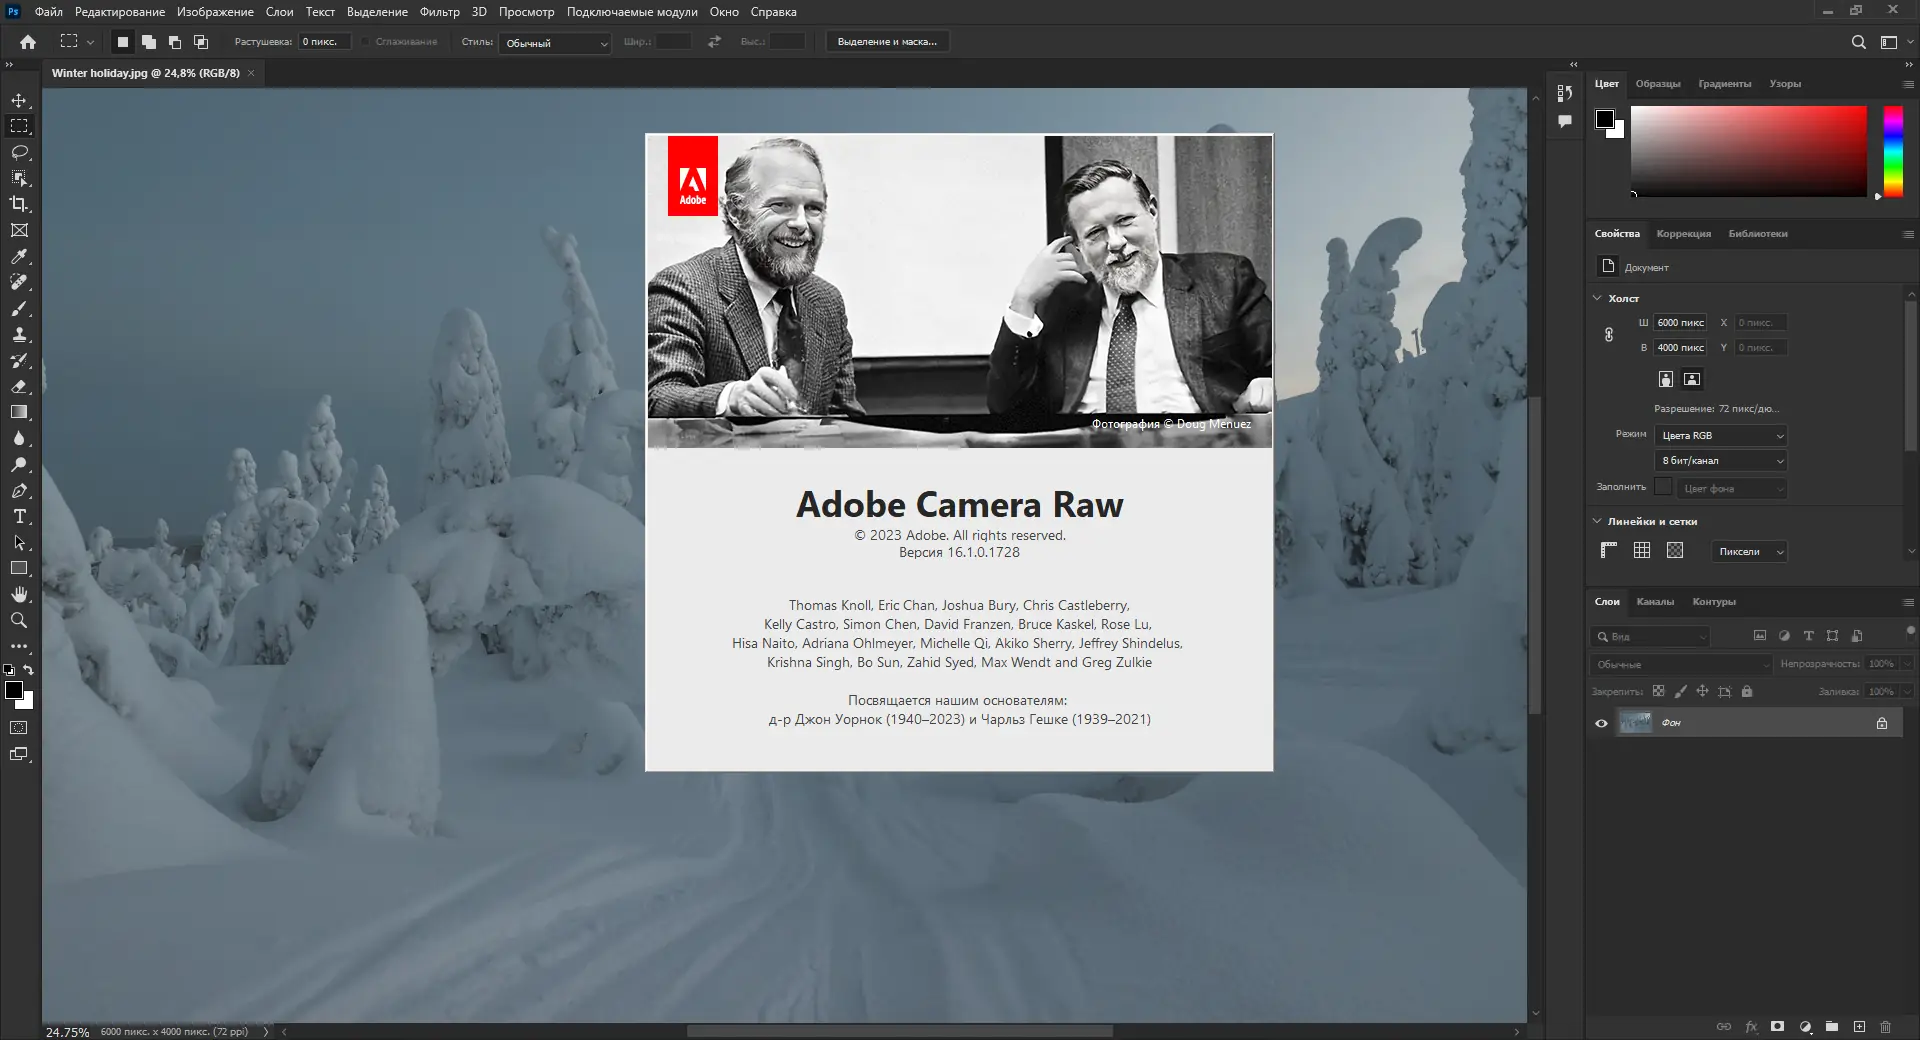The height and width of the screenshot is (1040, 1920).
Task: Open the tool preset picker arrow
Action: pyautogui.click(x=90, y=42)
